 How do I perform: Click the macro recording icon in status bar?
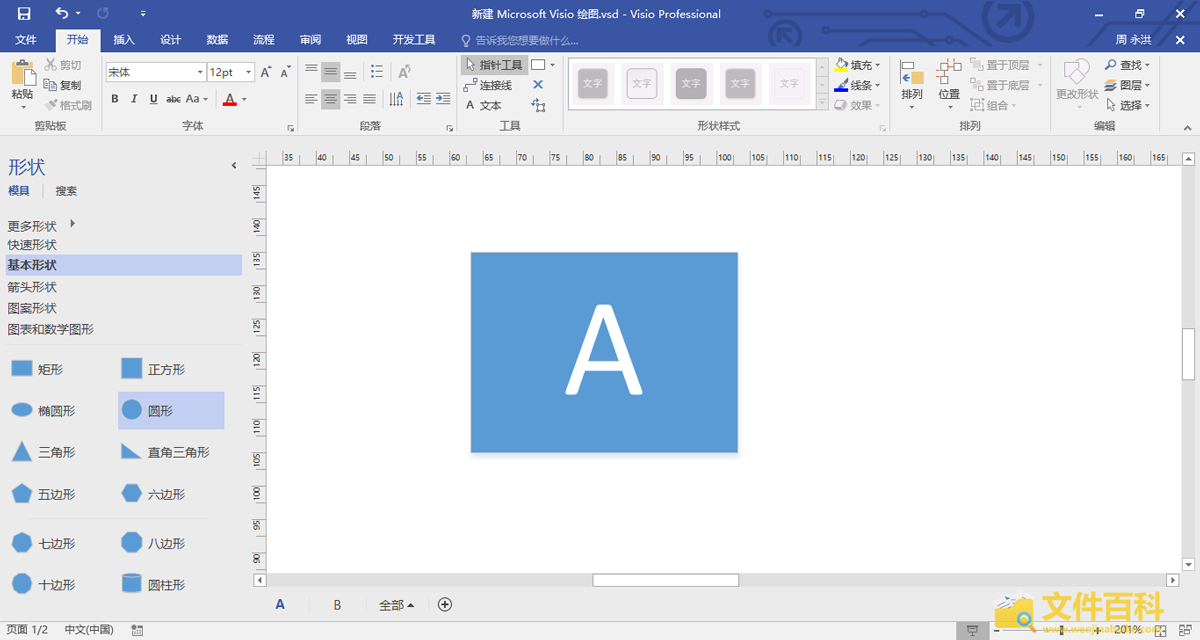coord(137,630)
